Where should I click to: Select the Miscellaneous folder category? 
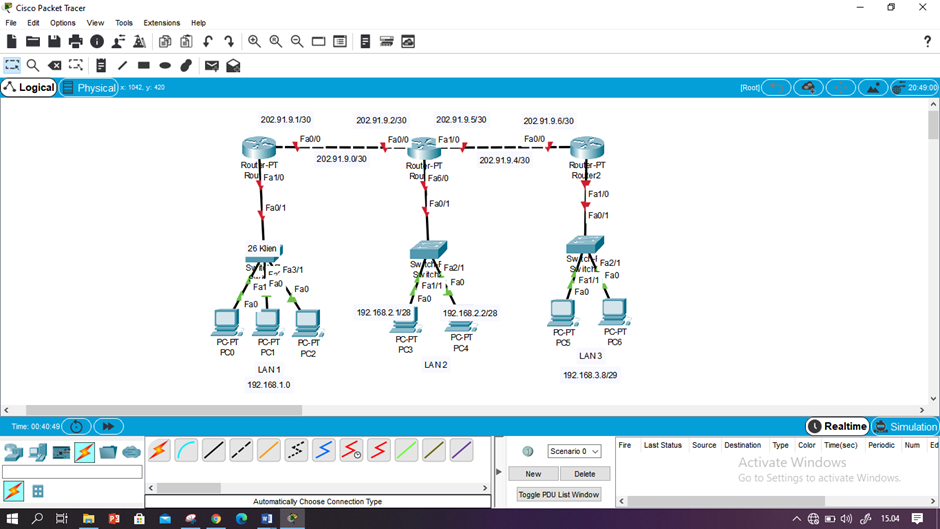tap(108, 452)
